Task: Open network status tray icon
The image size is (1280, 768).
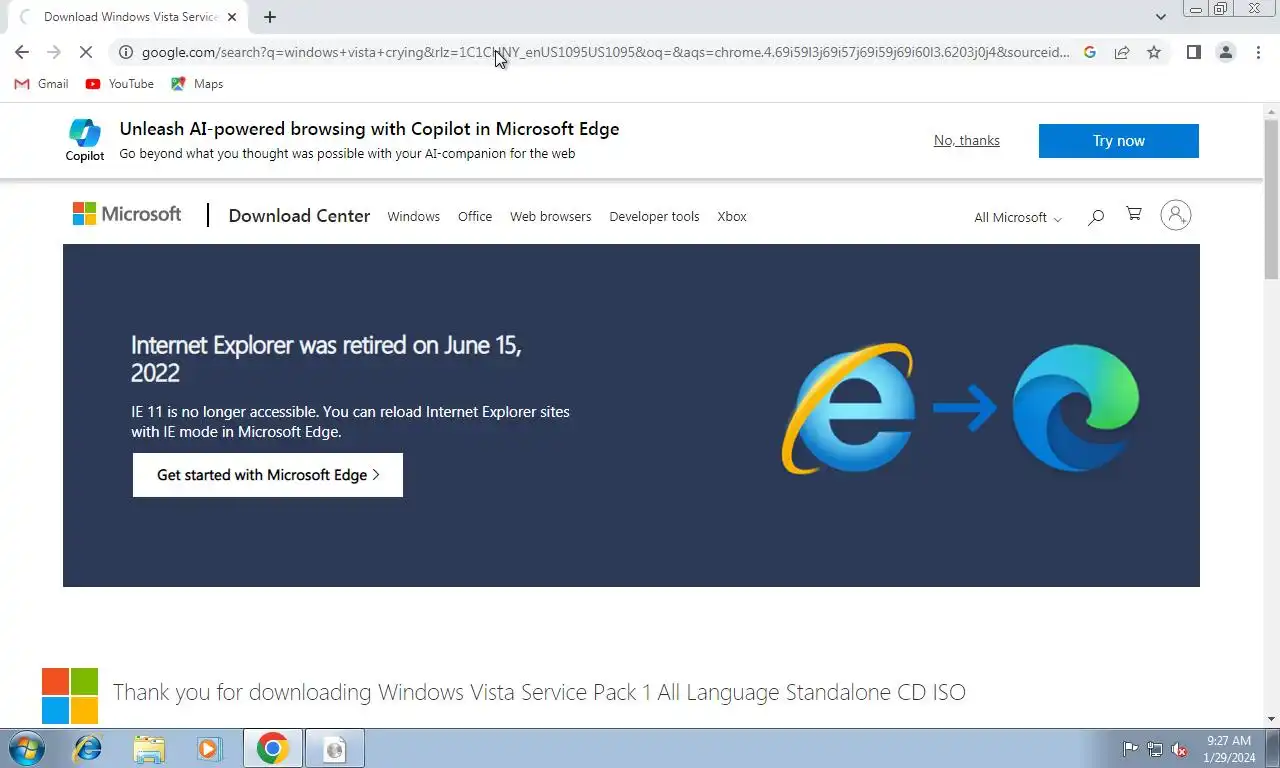Action: [x=1154, y=748]
